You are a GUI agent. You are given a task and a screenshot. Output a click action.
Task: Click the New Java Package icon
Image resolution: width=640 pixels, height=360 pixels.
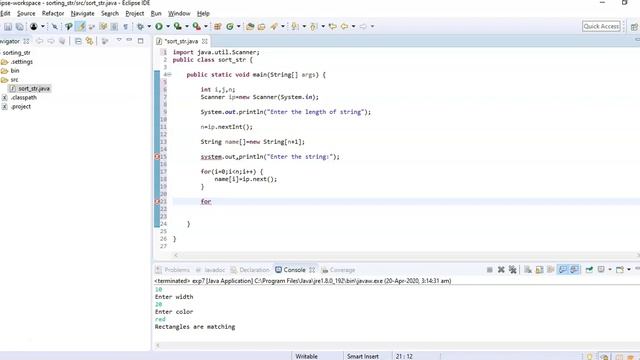[x=218, y=27]
